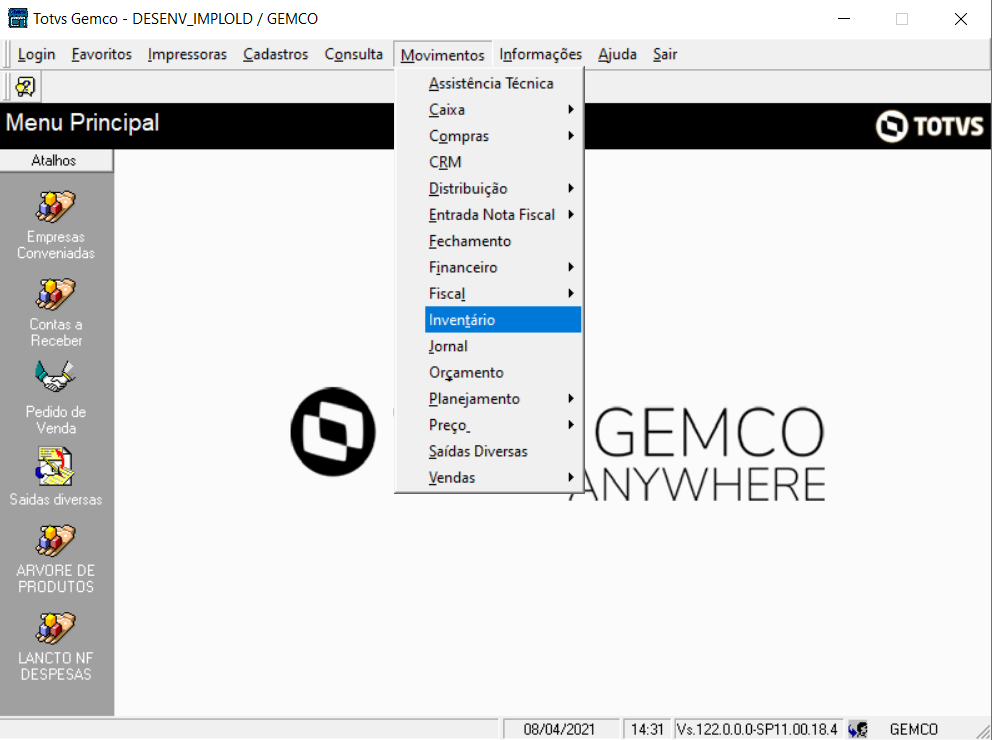
Task: Open the Login menu
Action: (36, 54)
